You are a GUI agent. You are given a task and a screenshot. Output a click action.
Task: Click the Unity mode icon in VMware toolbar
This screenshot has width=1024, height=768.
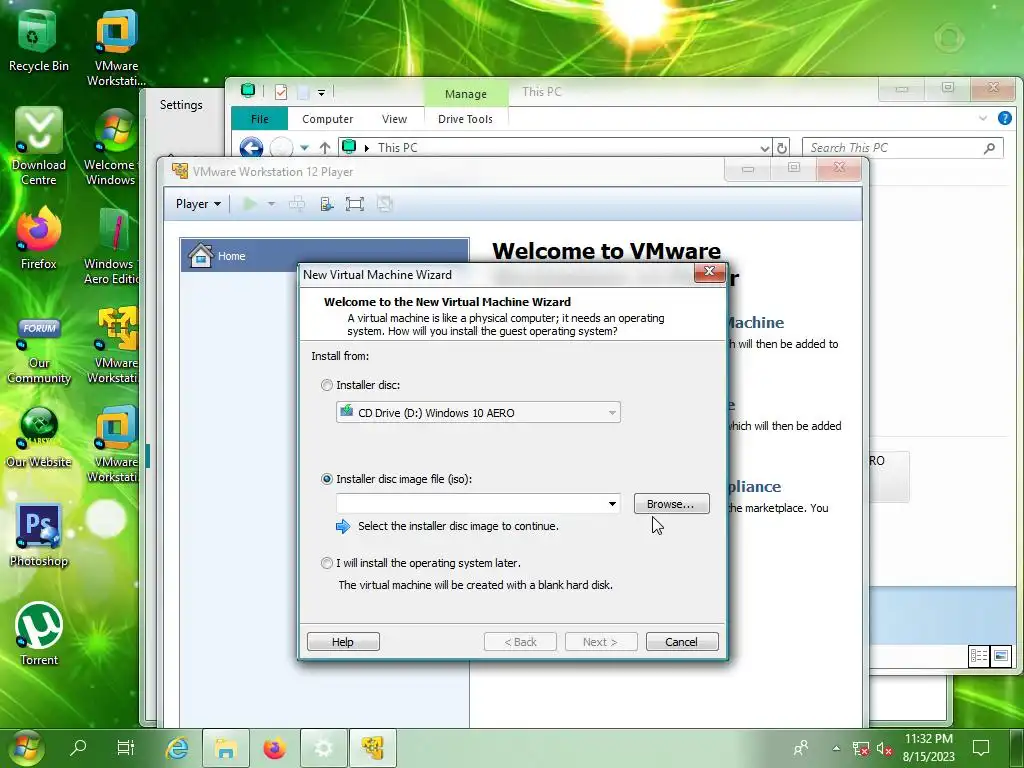pyautogui.click(x=385, y=204)
